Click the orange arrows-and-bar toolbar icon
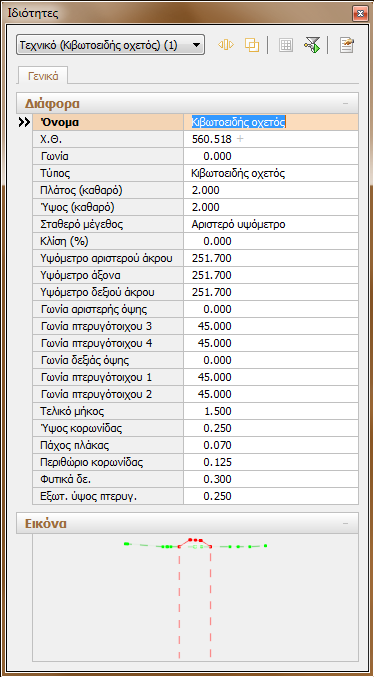Viewport: 374px width, 677px height. click(x=226, y=44)
